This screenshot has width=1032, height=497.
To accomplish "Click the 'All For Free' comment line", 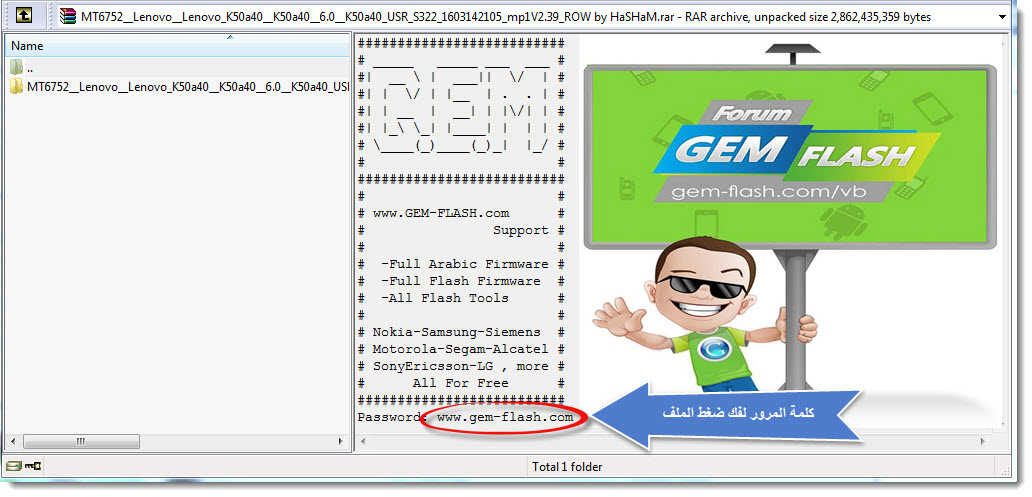I will [461, 383].
